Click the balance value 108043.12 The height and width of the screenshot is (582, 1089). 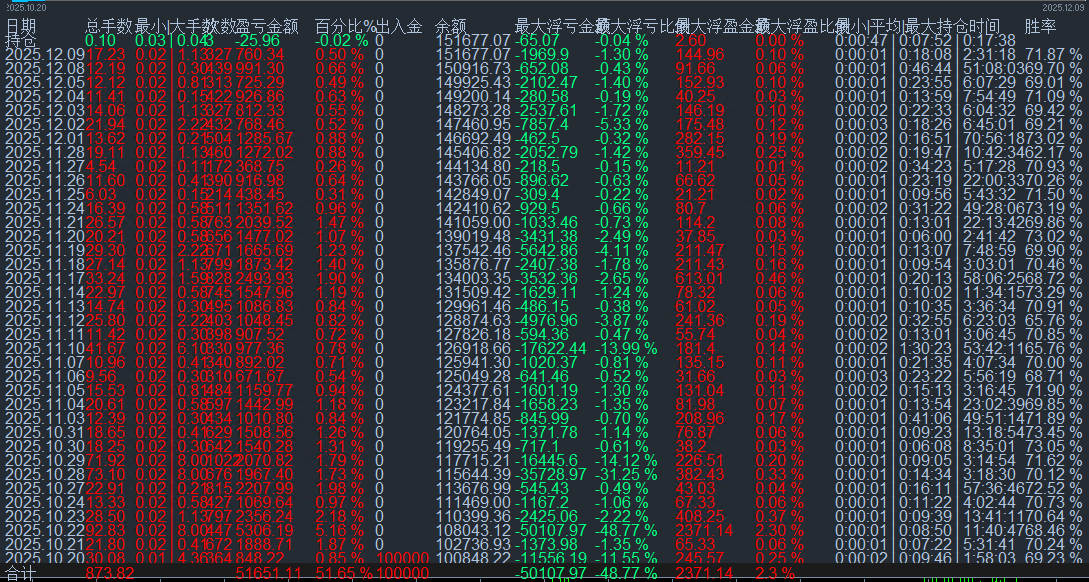coord(472,529)
